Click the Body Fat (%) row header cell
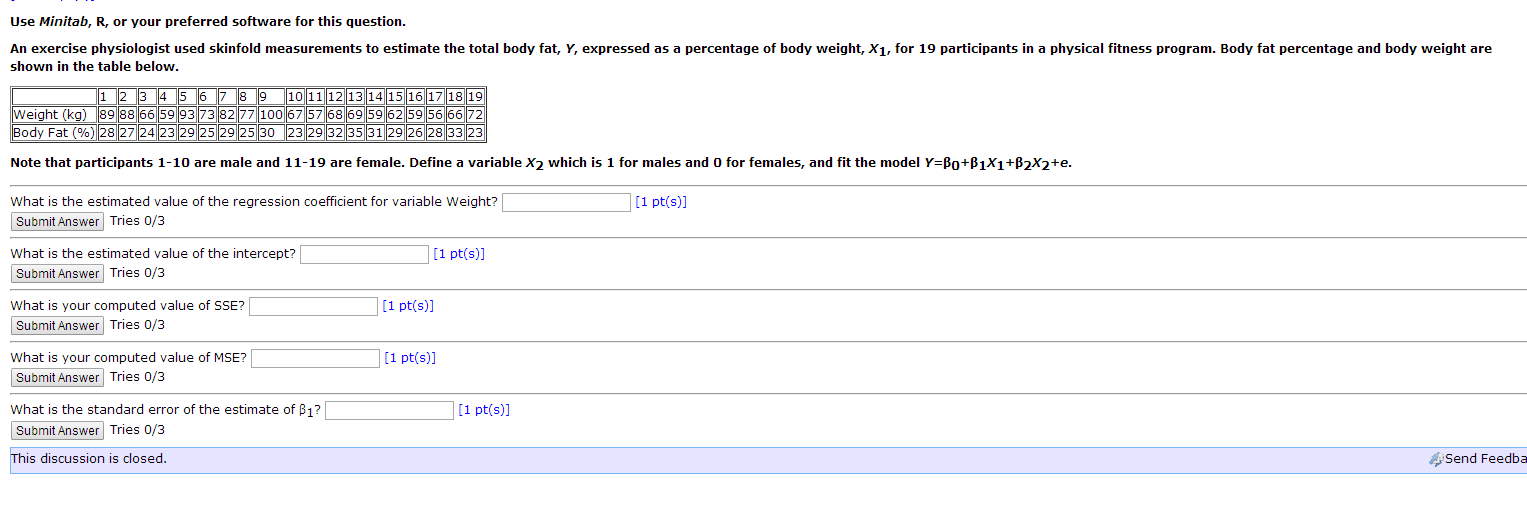The image size is (1527, 517). 53,133
